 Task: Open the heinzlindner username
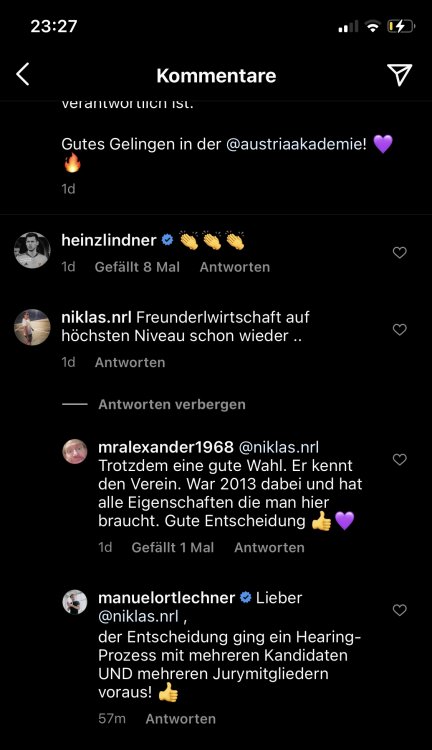coord(109,240)
